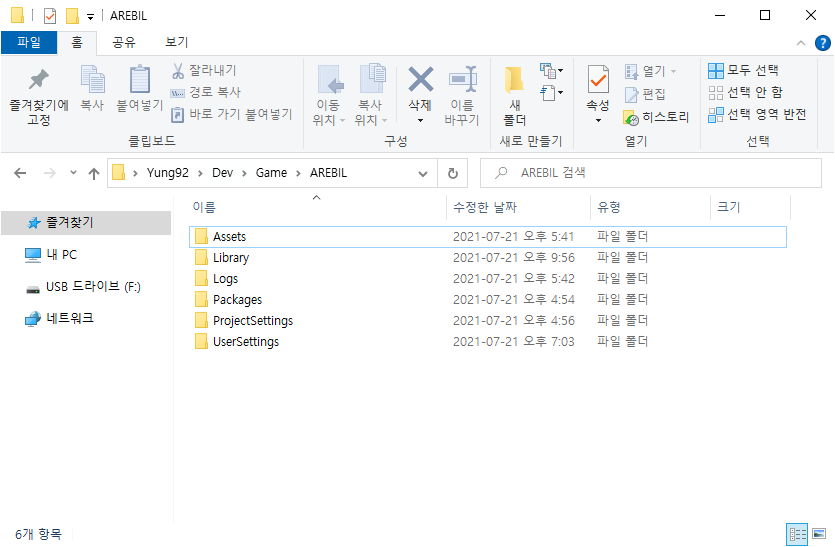Select the Assets folder
835x547 pixels.
click(x=488, y=236)
